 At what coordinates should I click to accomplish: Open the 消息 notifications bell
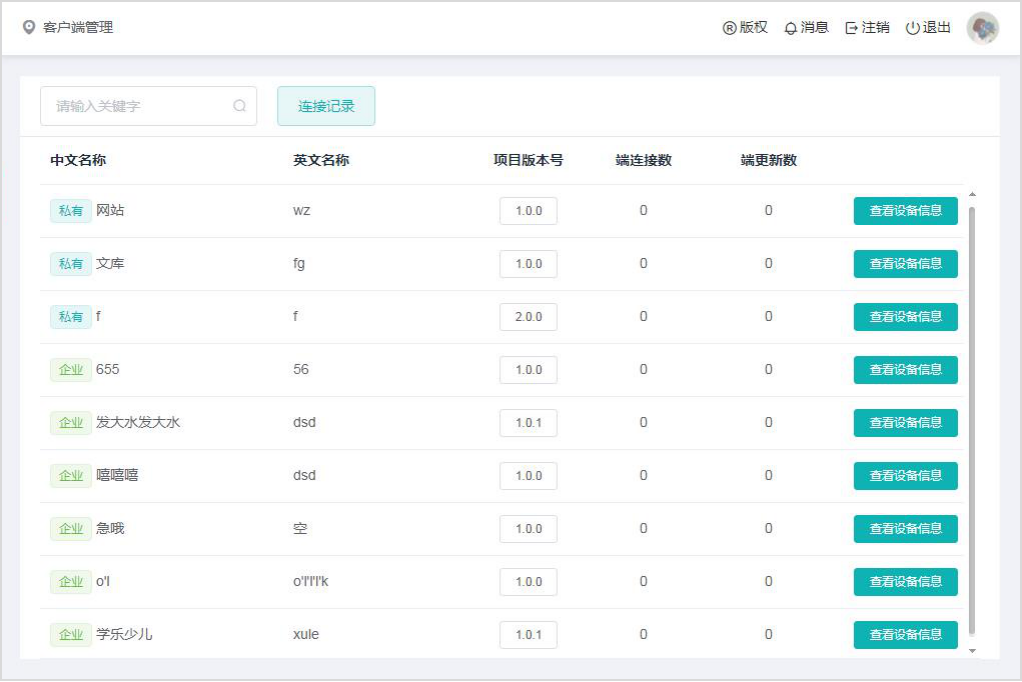pos(806,28)
